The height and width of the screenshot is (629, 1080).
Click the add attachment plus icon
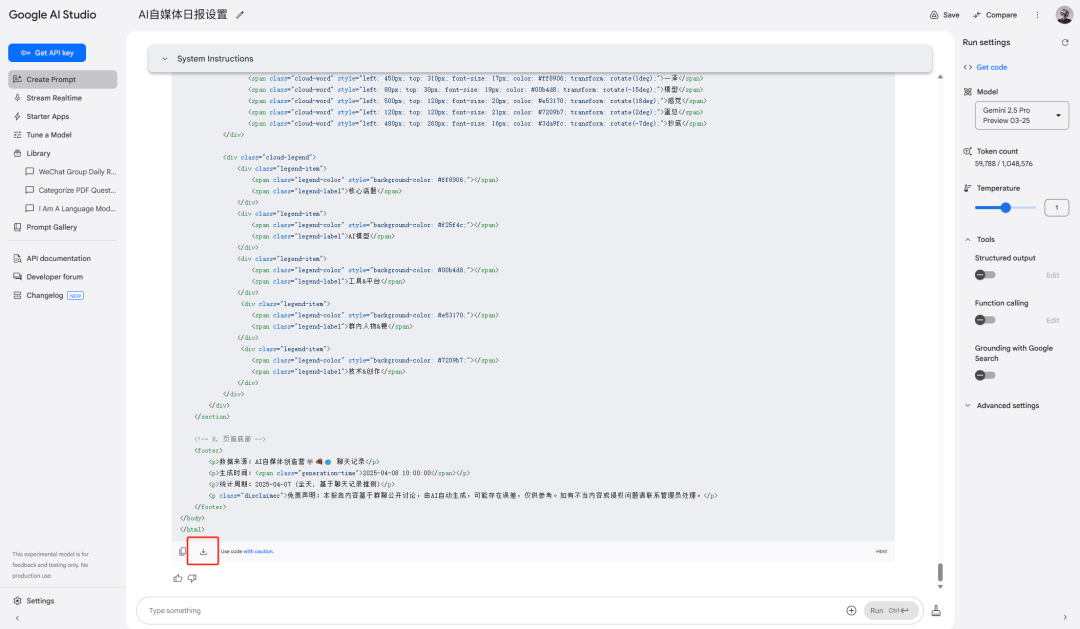click(851, 610)
